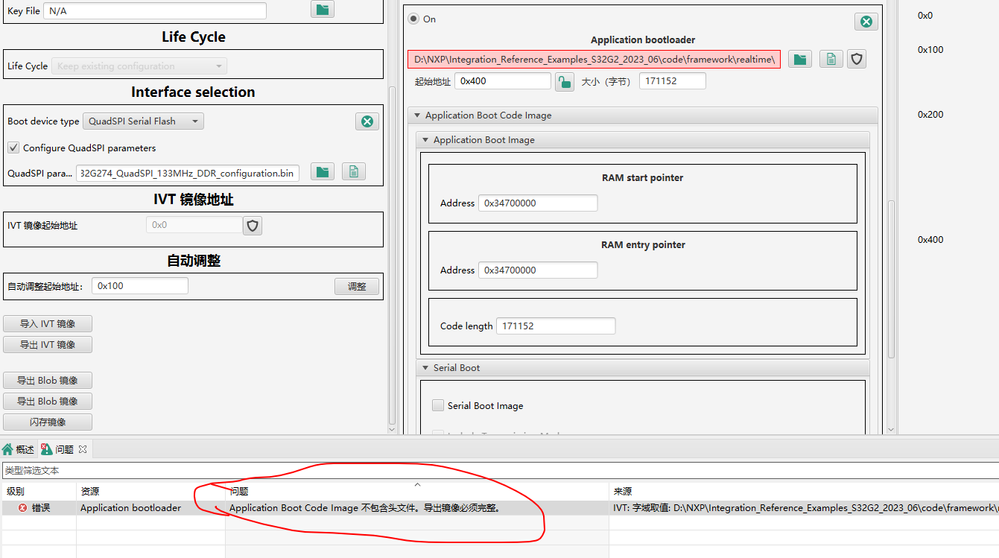Remove boot device with green X icon

coord(367,121)
